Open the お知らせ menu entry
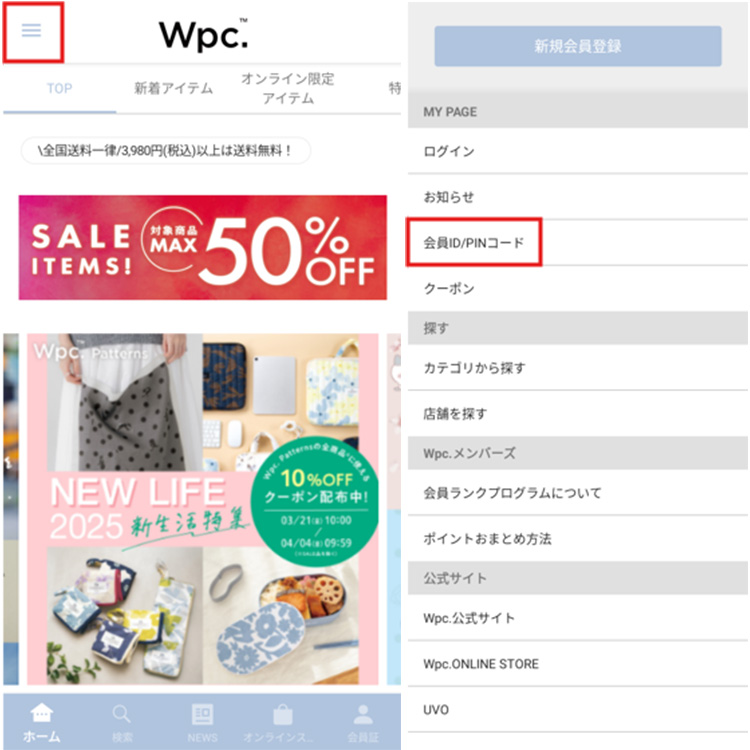Image resolution: width=750 pixels, height=750 pixels. pos(578,197)
